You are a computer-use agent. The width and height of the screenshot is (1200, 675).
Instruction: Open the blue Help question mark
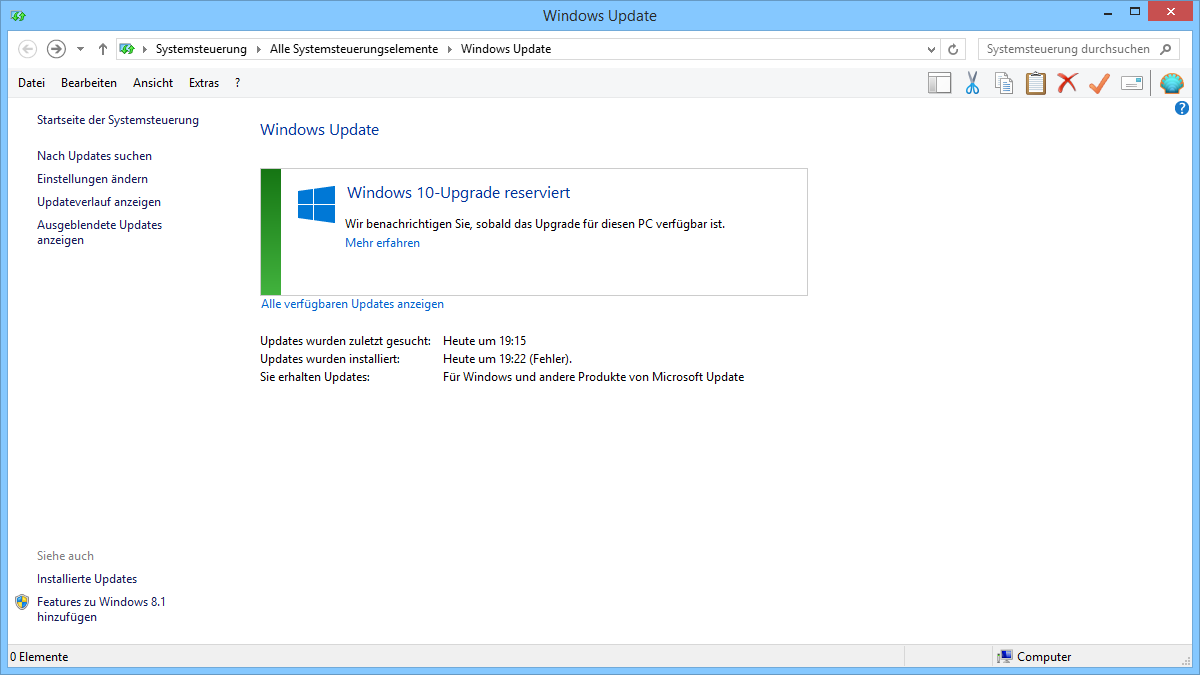(x=1182, y=108)
